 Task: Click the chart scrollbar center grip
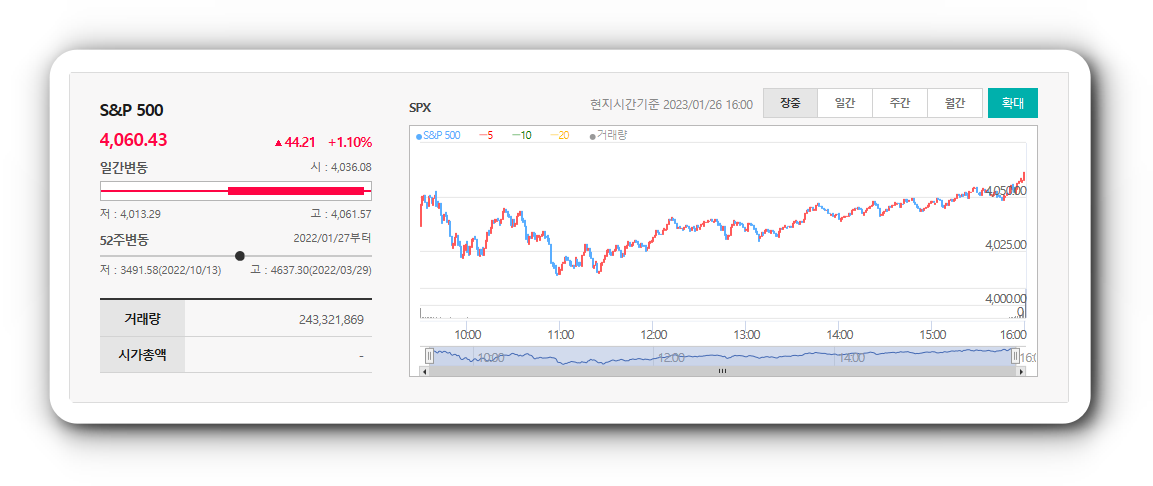click(722, 371)
